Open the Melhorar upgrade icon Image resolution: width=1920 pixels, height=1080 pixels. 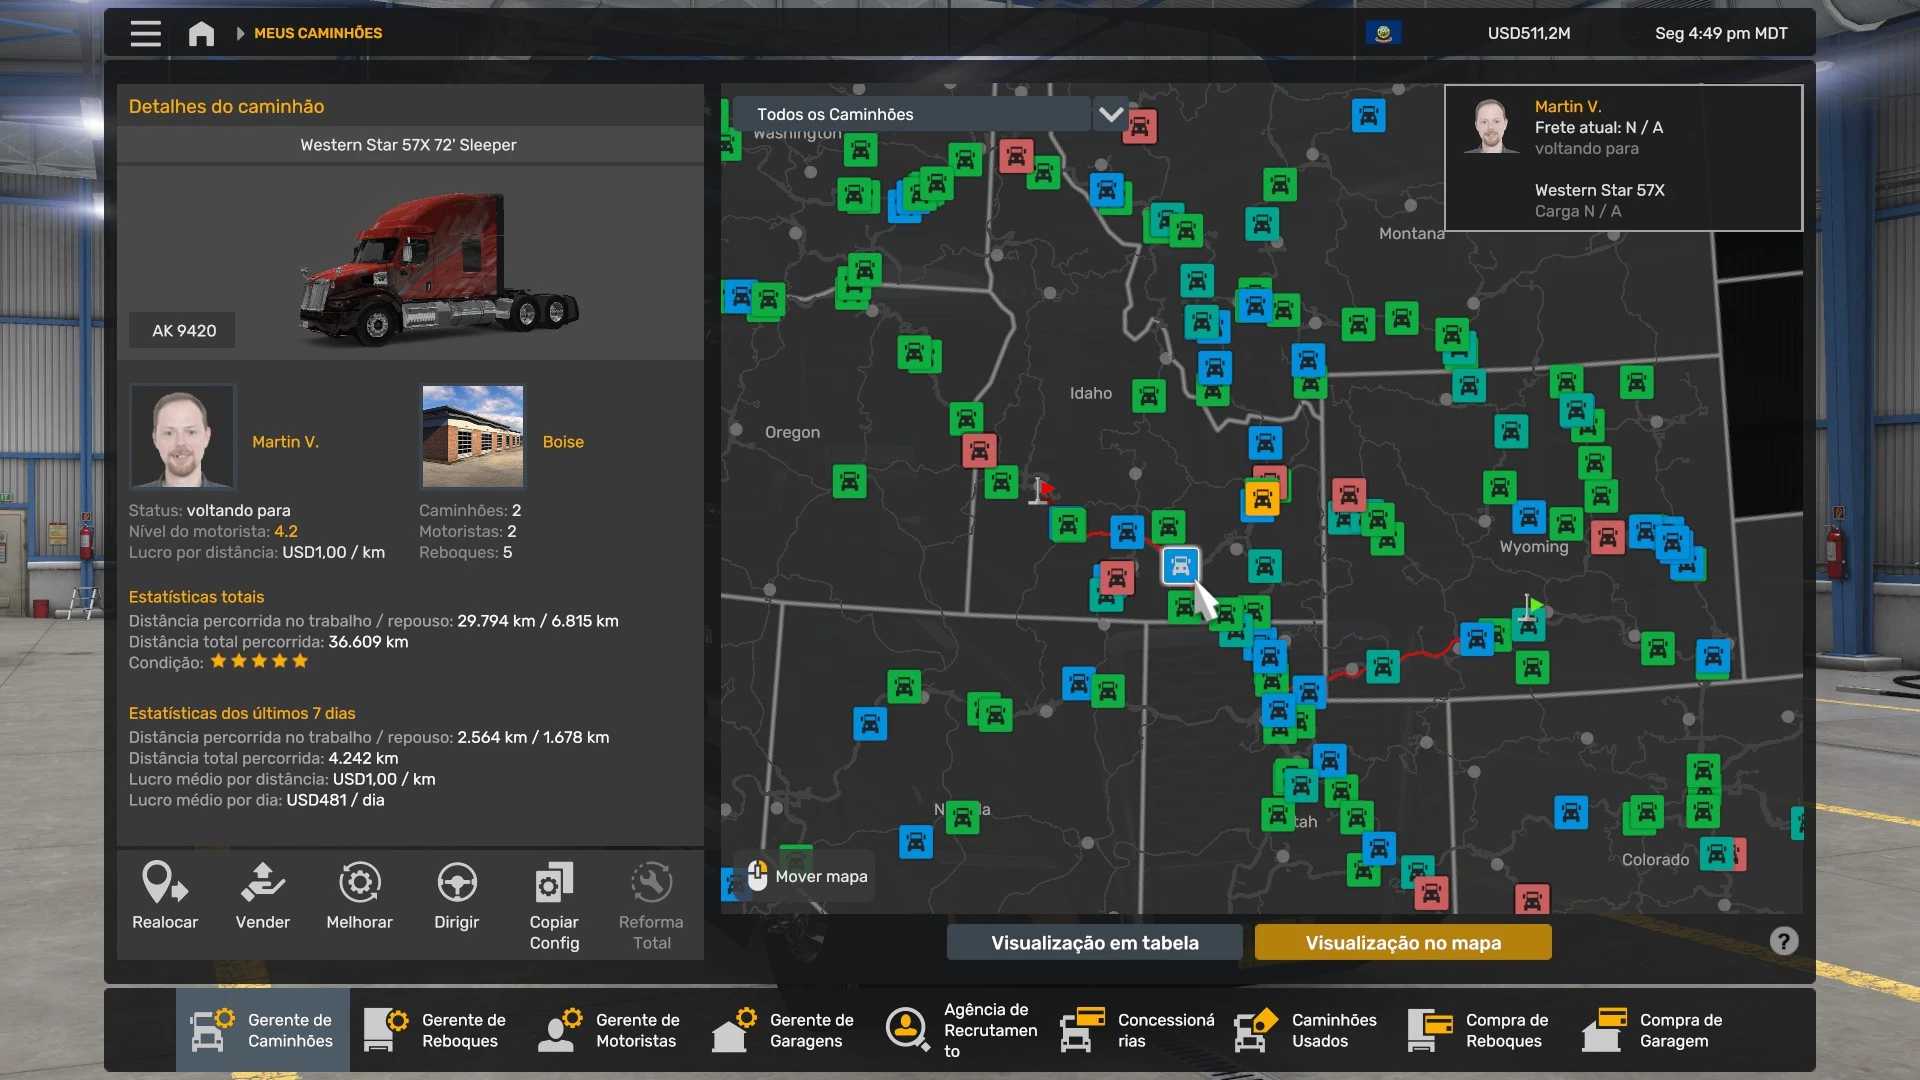click(359, 884)
